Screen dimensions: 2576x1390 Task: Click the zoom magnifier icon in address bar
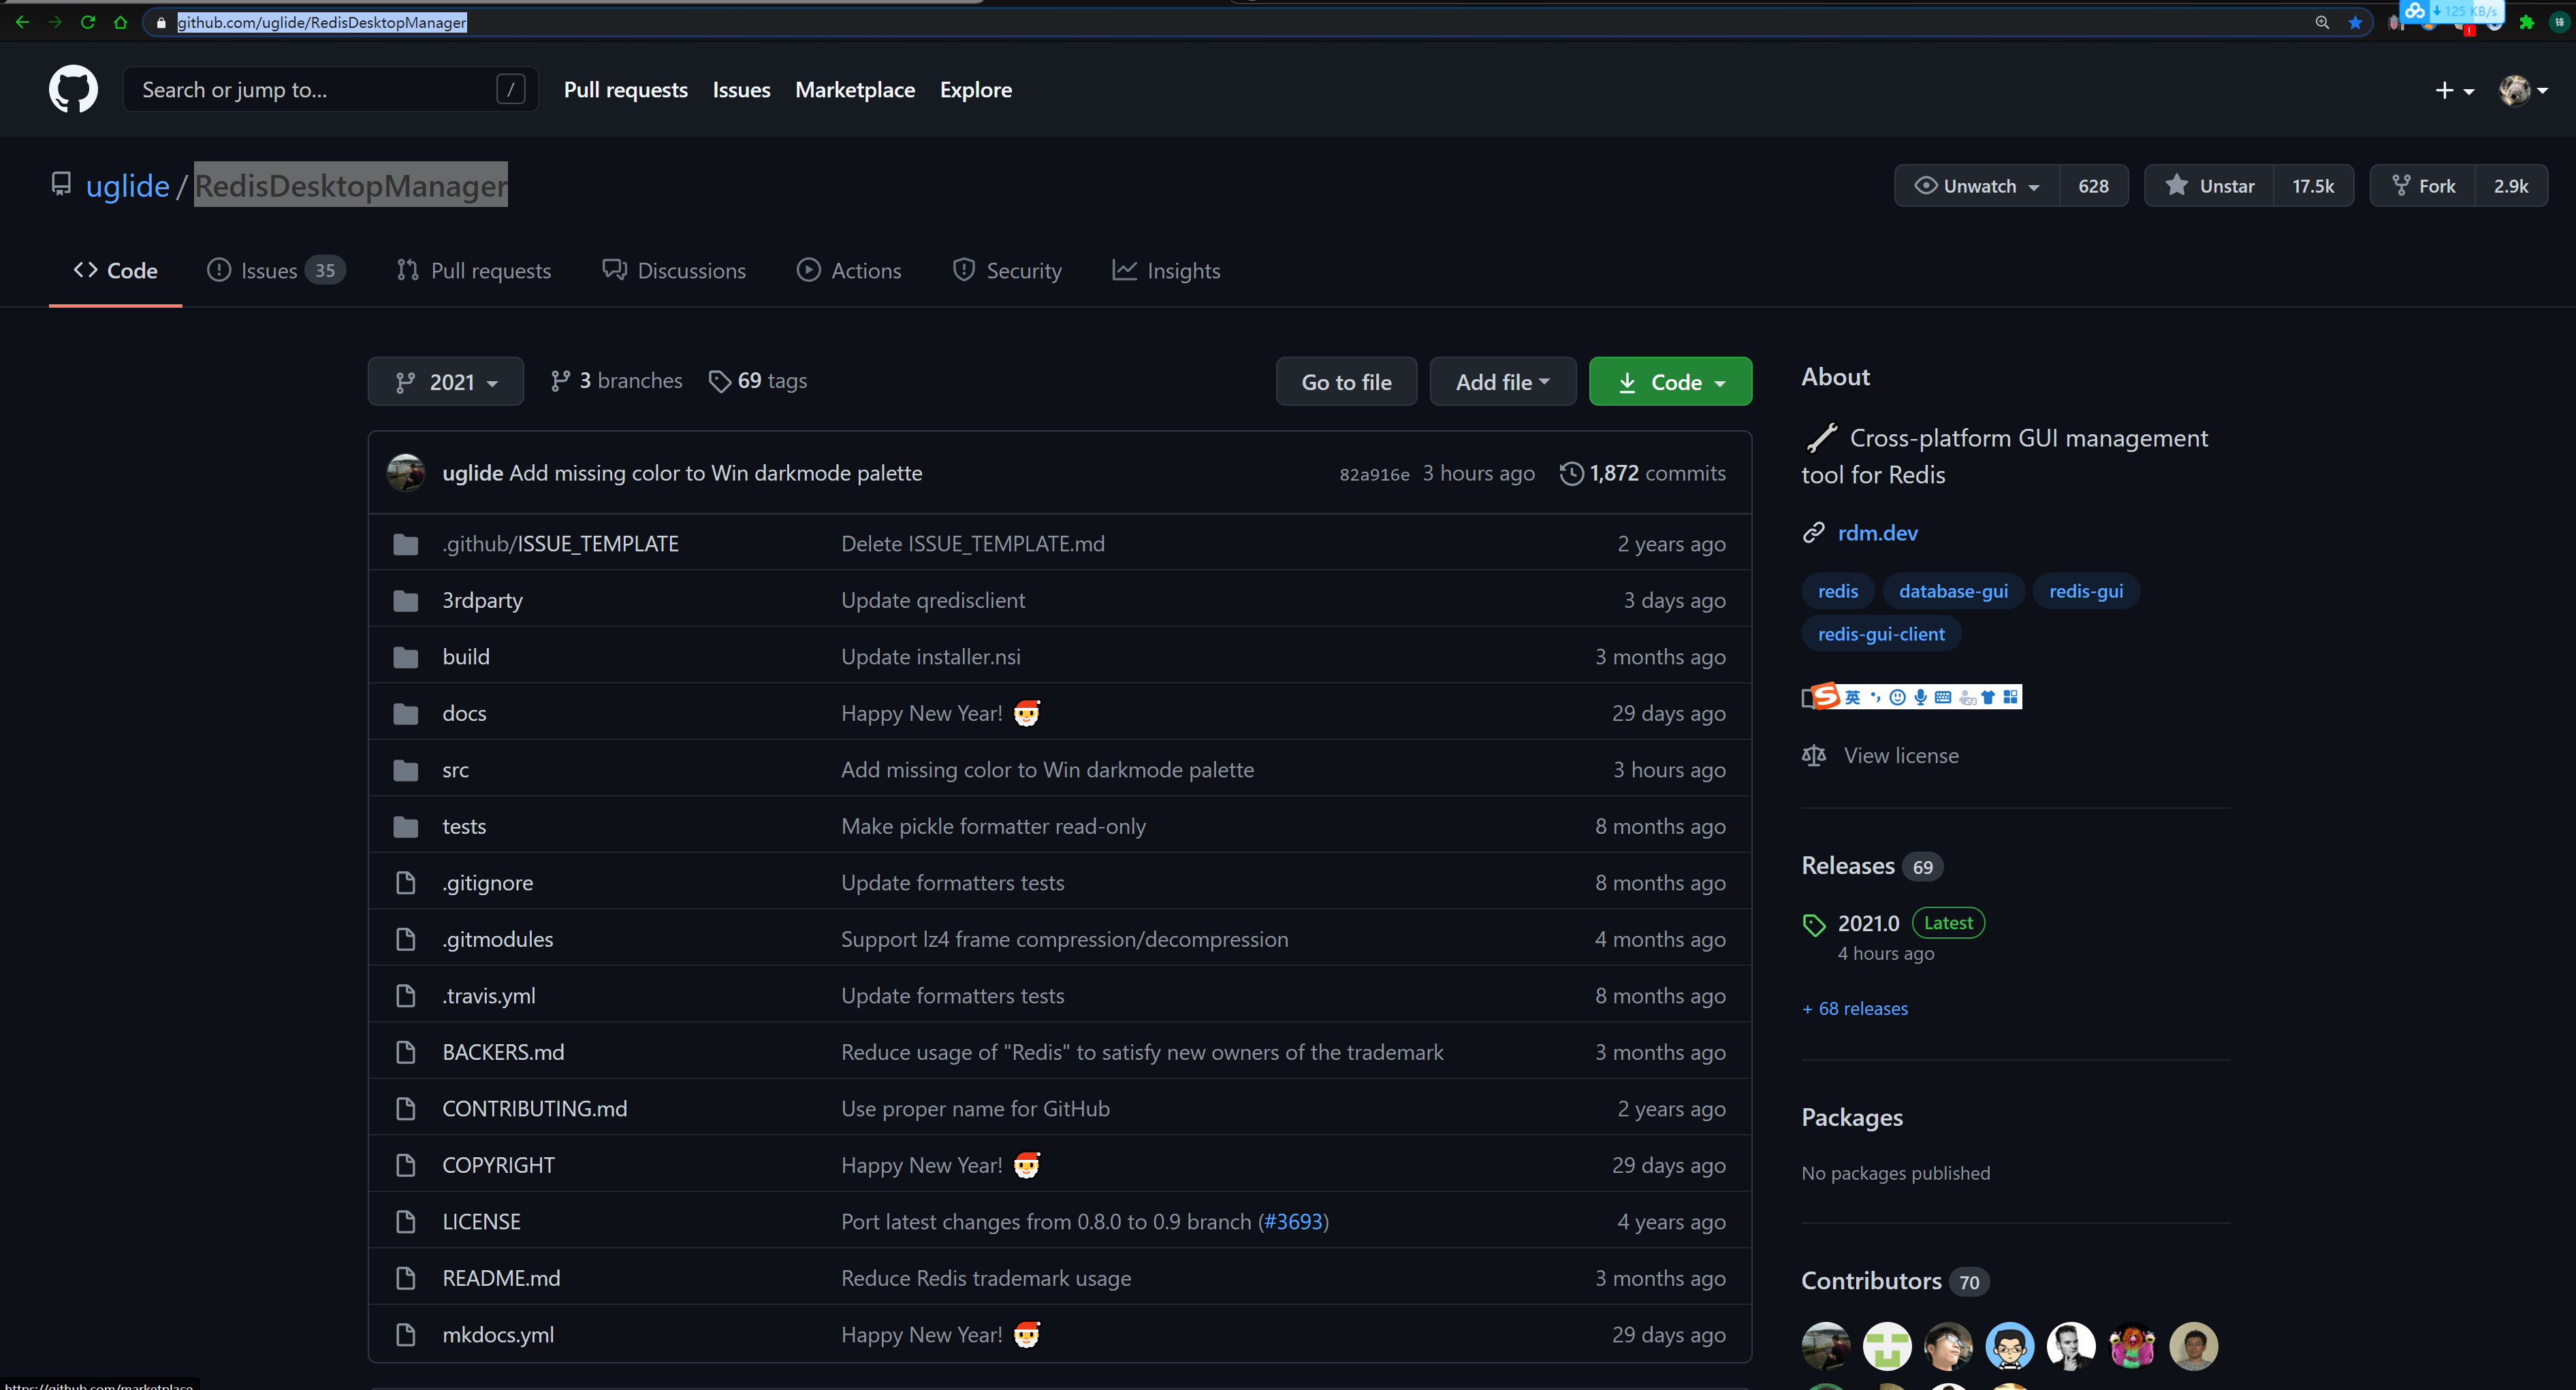tap(2322, 22)
